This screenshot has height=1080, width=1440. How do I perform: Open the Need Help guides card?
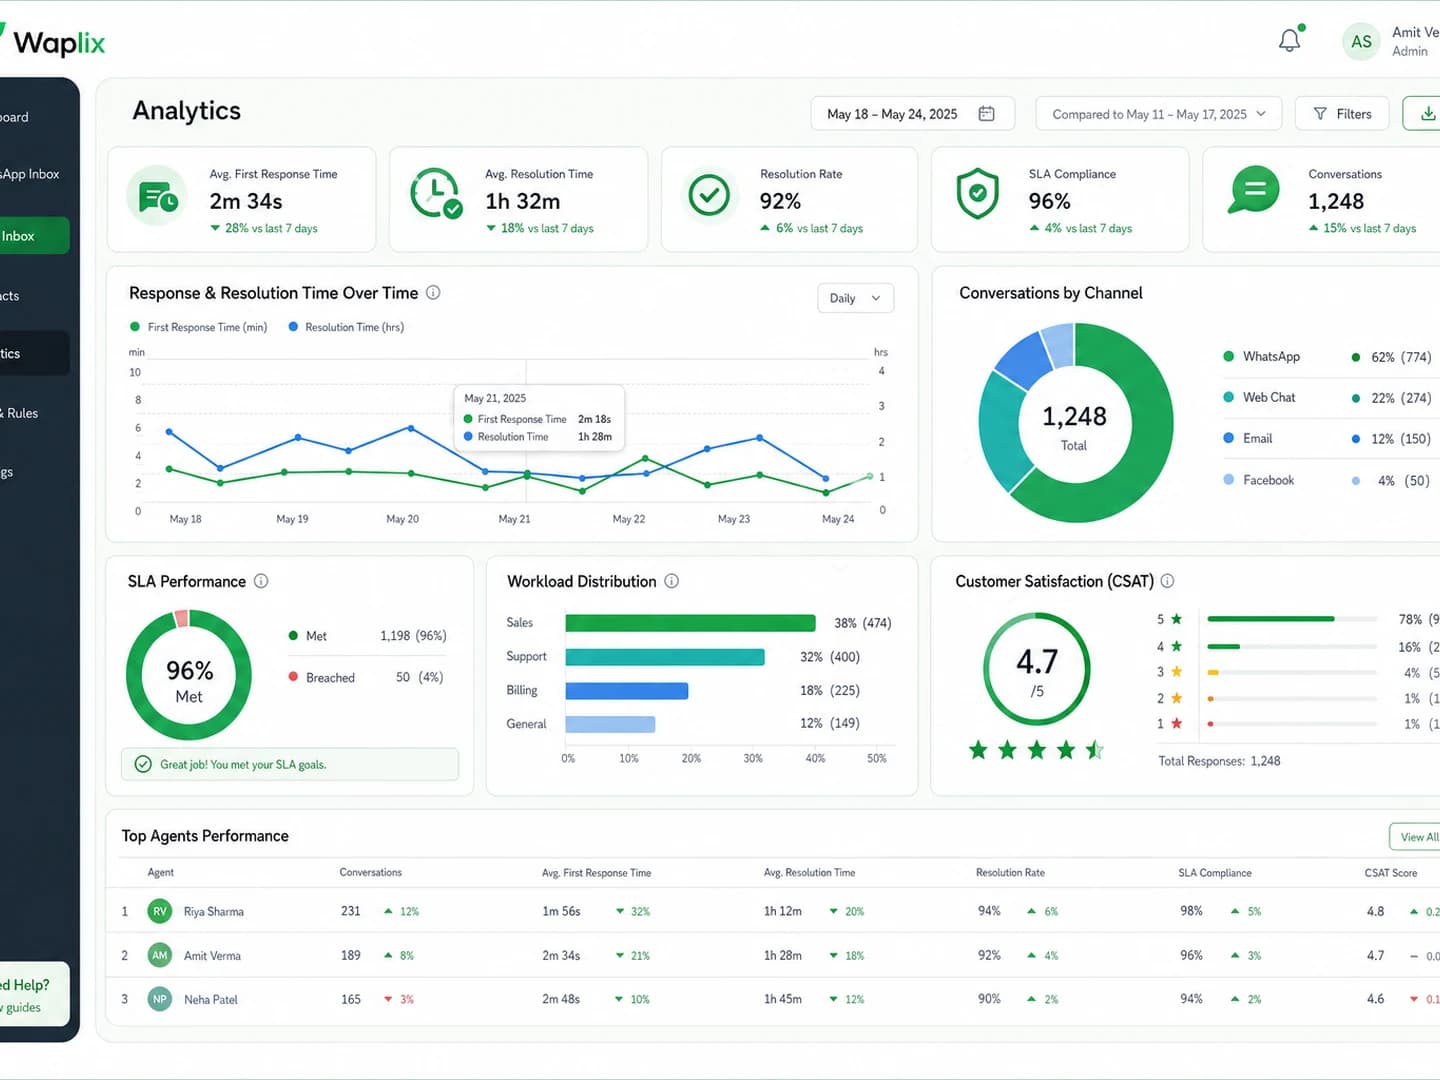point(35,994)
